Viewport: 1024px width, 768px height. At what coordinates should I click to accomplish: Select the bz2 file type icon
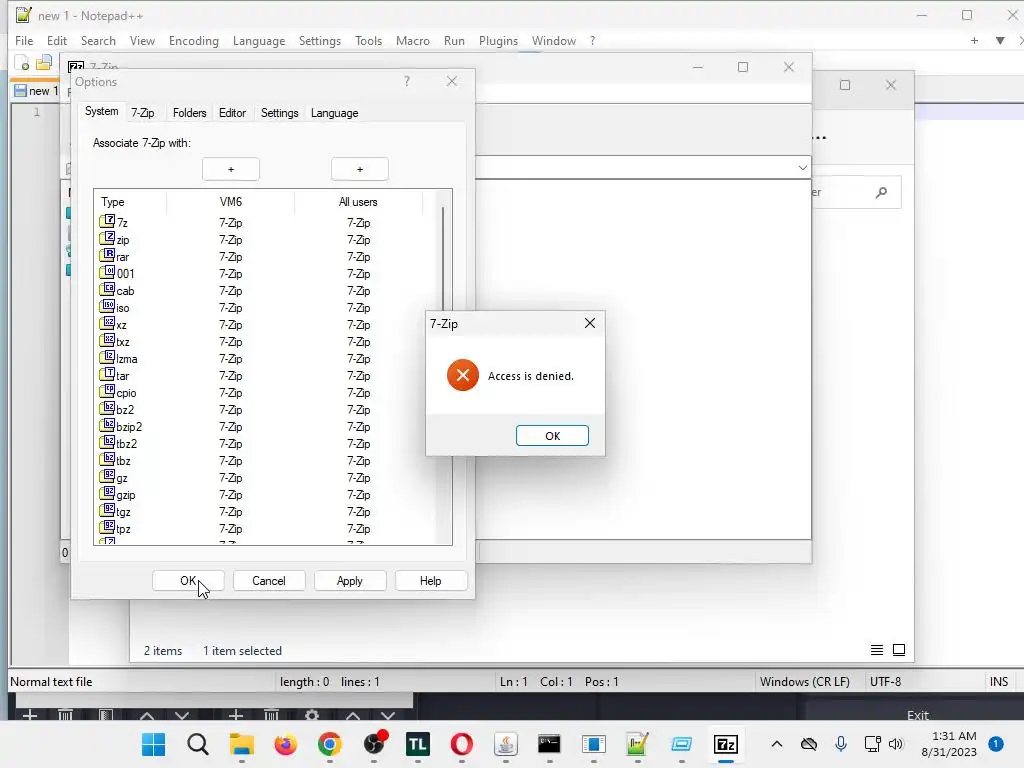click(107, 408)
